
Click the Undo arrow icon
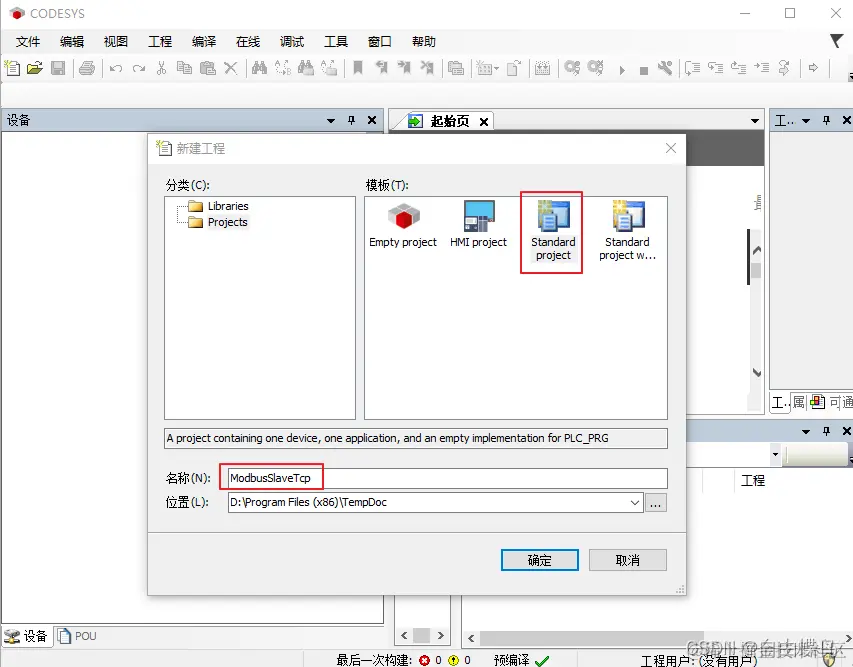(x=116, y=69)
